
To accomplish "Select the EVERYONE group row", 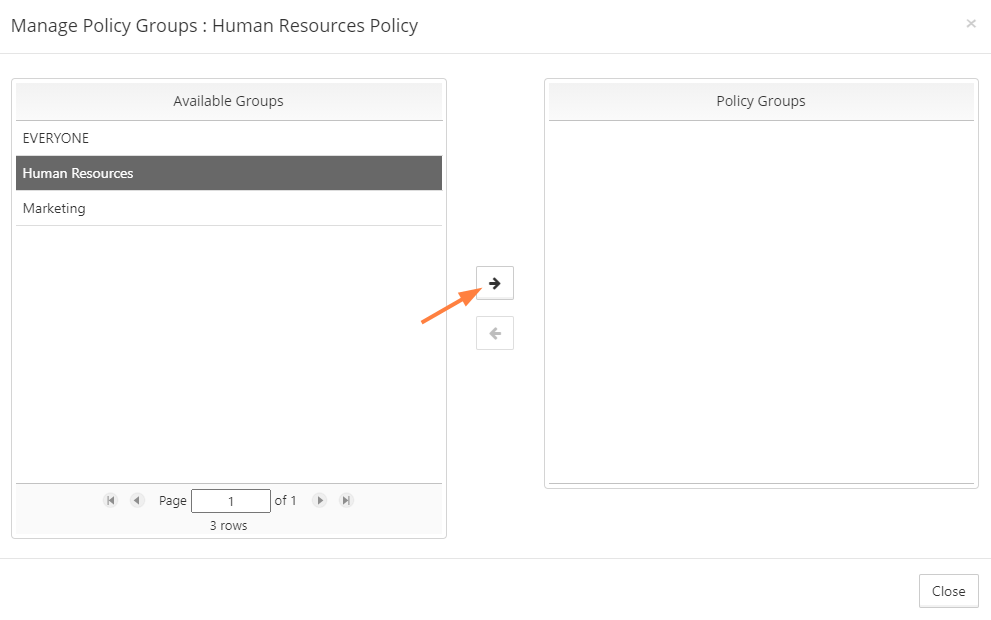I will click(229, 138).
